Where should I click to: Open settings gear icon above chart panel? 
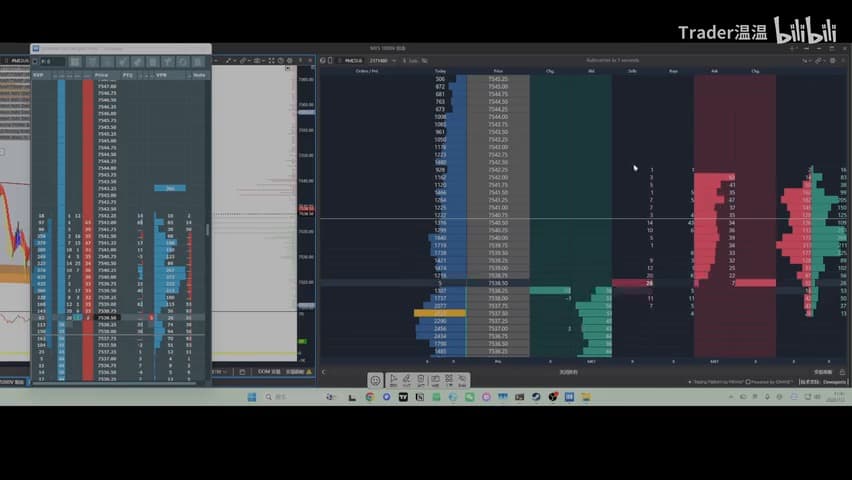(290, 60)
